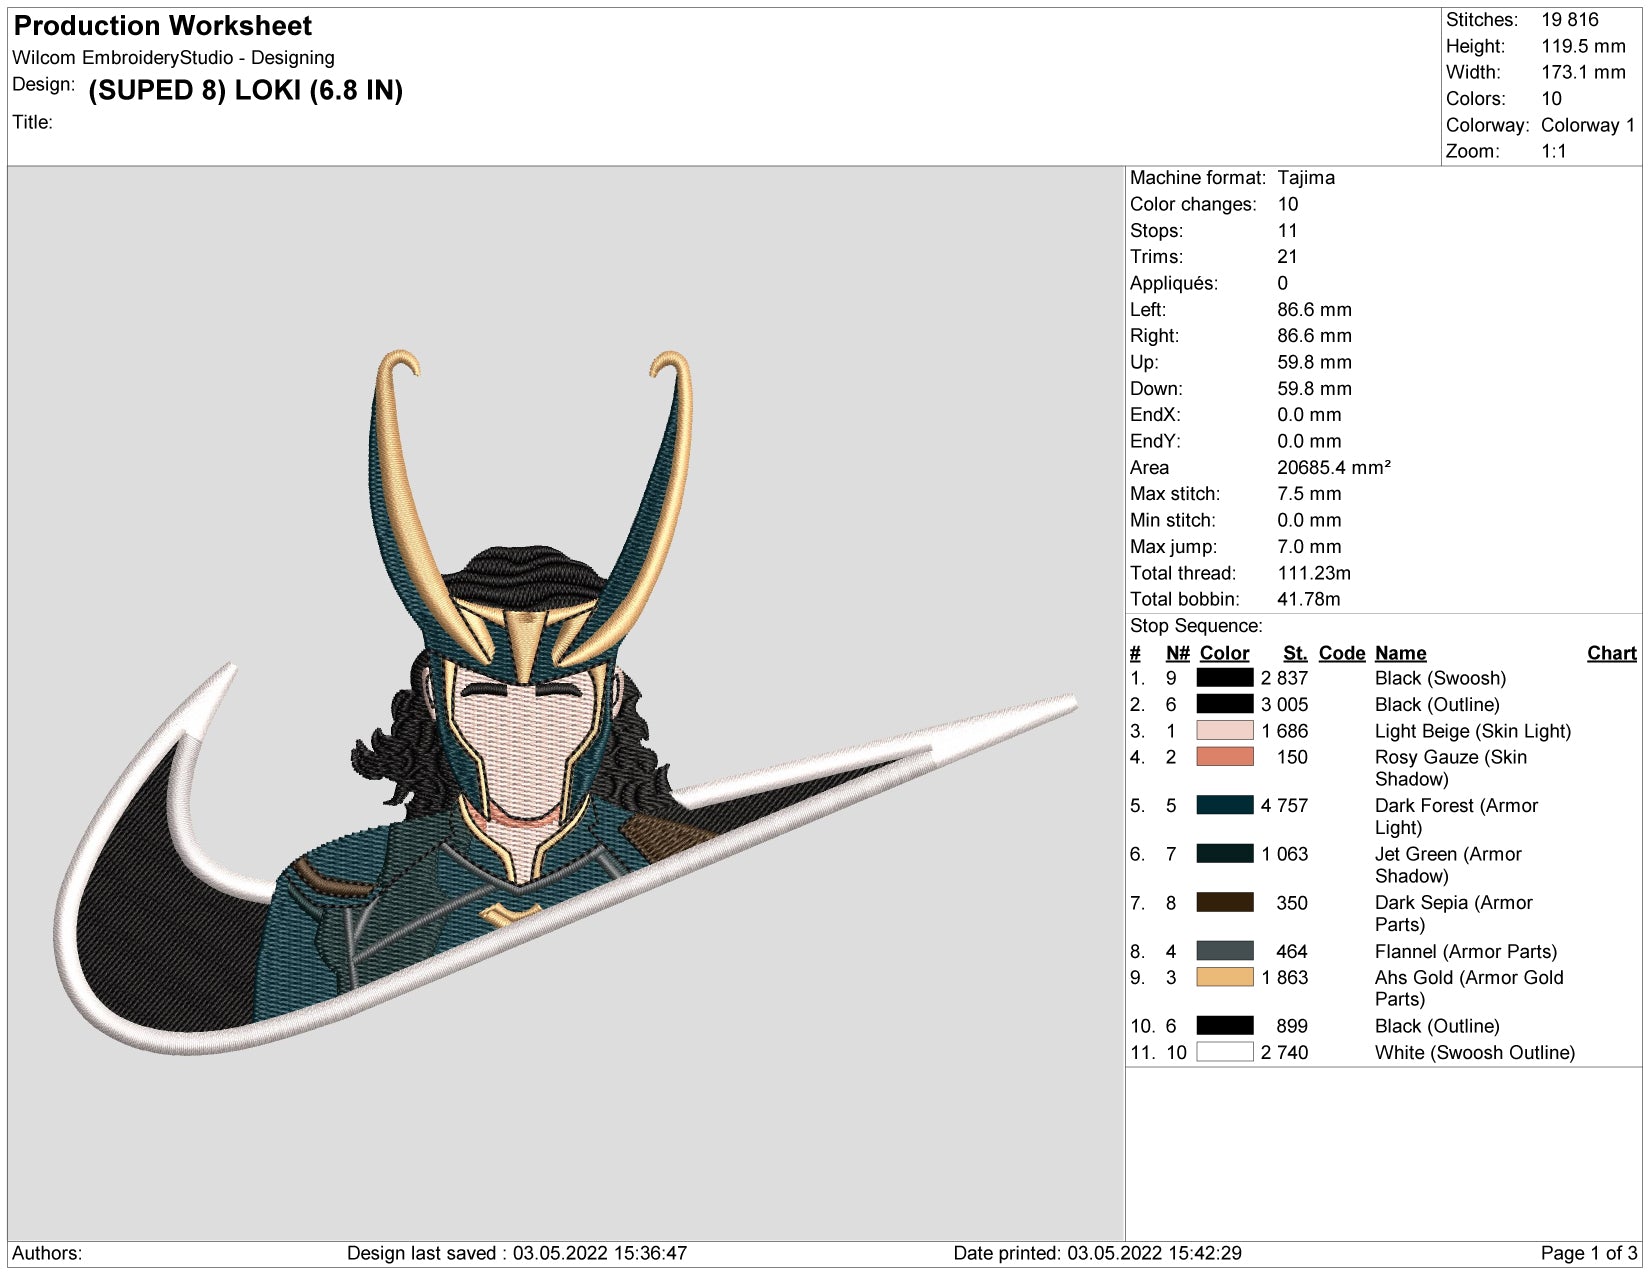
Task: Click stitch count '3 005'
Action: pos(1284,704)
